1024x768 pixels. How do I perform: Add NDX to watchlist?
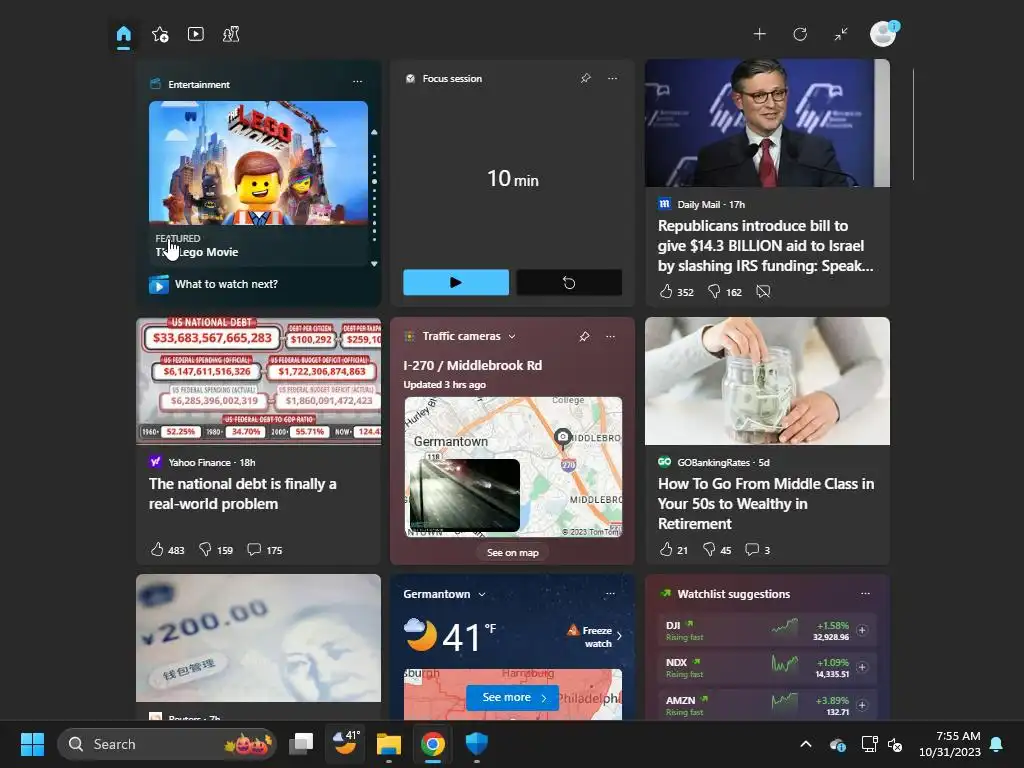coord(862,667)
